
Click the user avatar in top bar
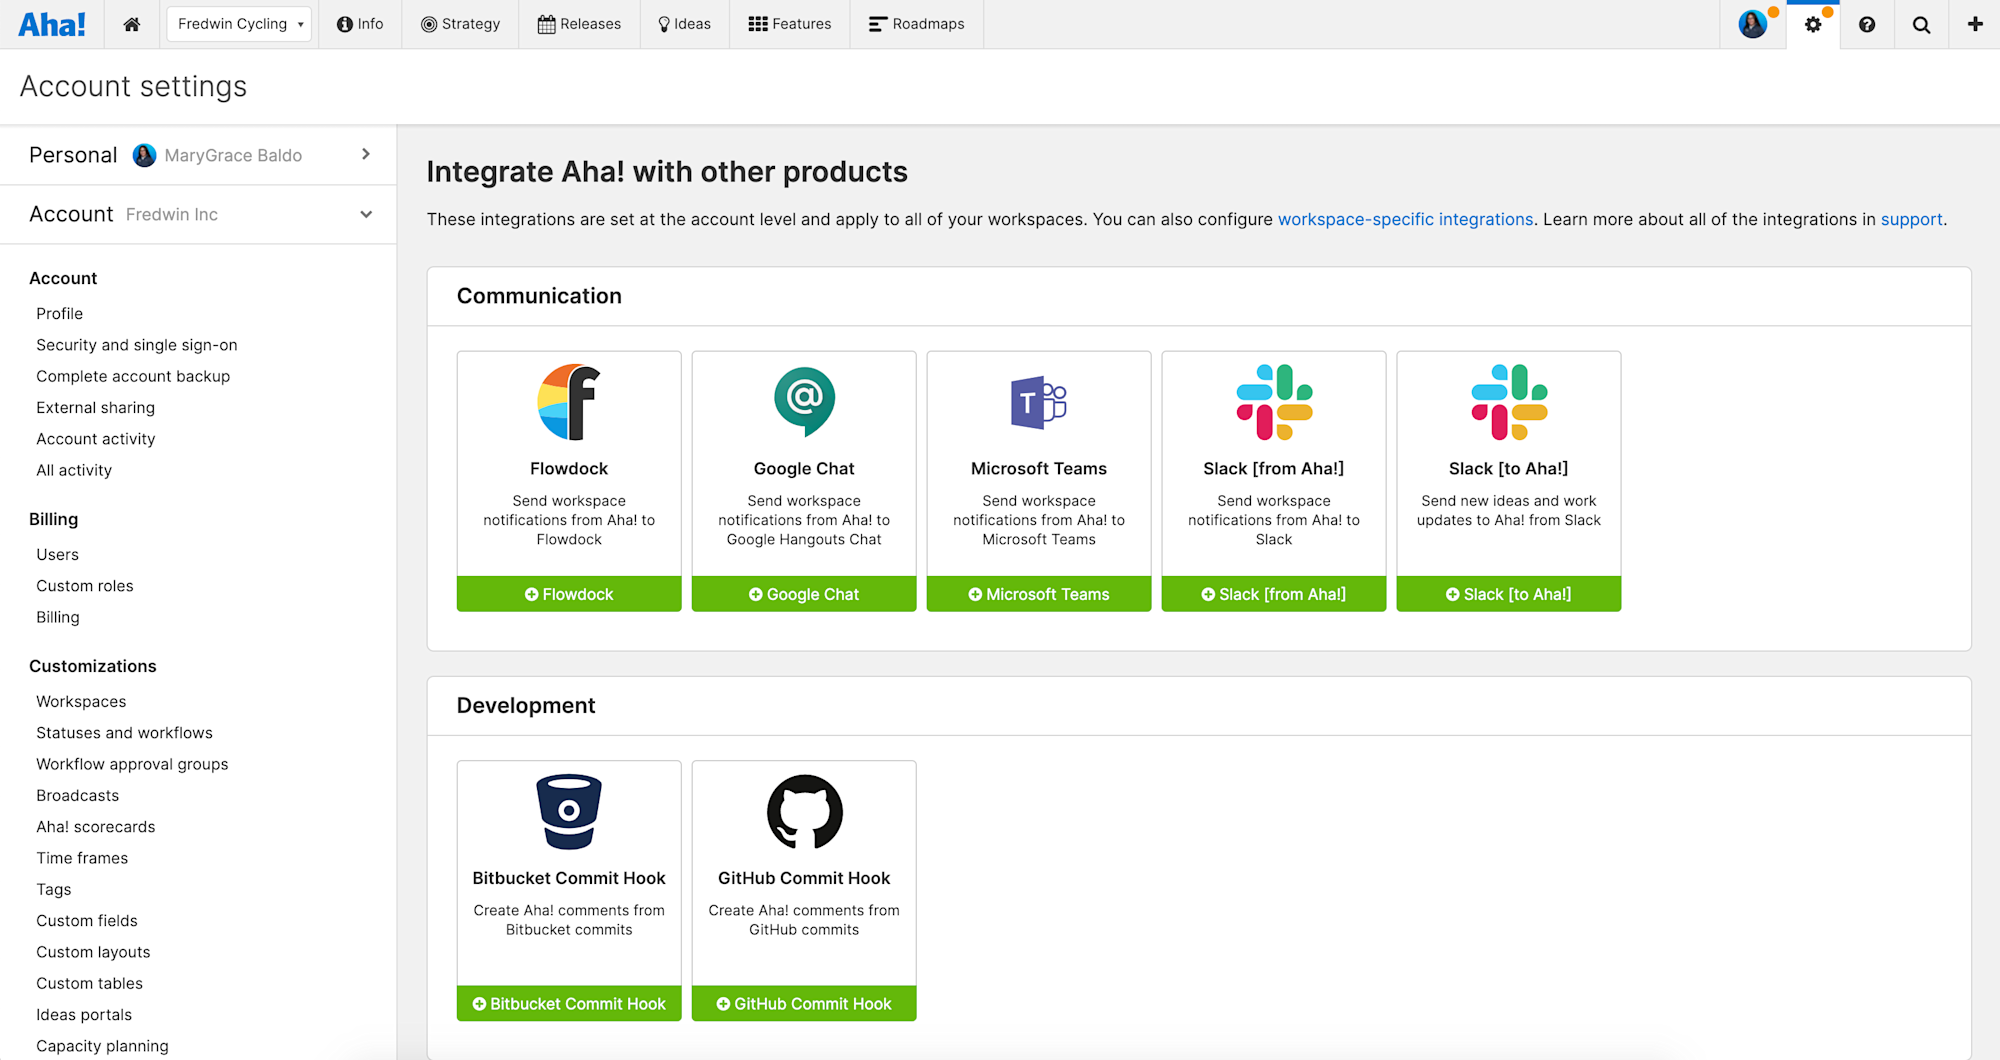[x=1752, y=24]
